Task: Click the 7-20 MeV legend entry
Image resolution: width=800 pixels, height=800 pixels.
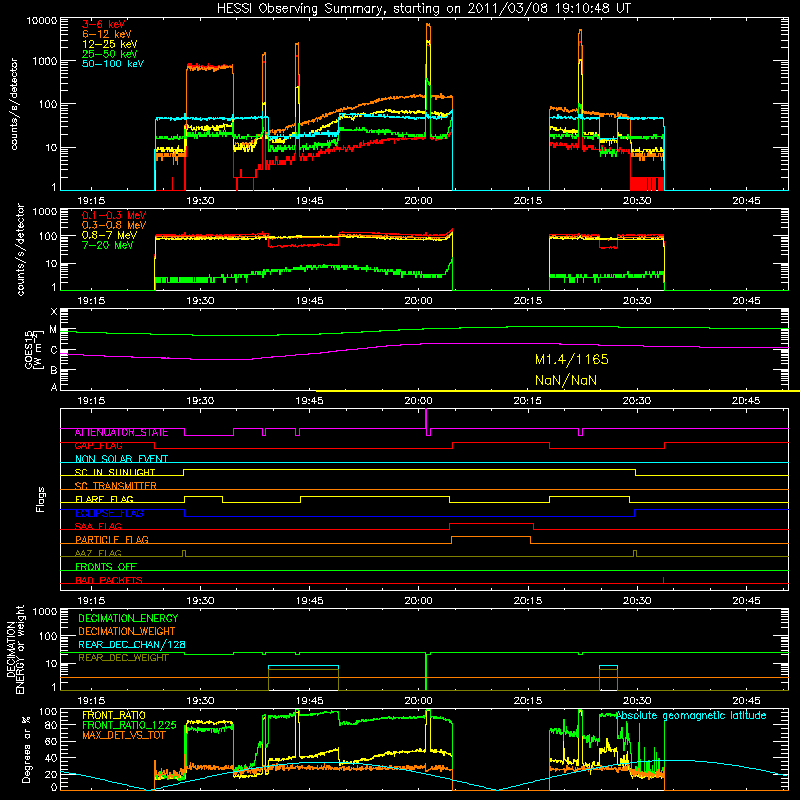Action: 108,245
